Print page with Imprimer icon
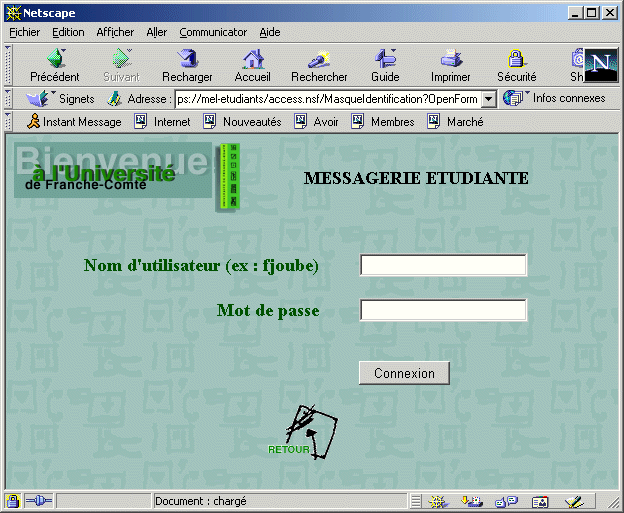The image size is (624, 513). click(x=451, y=59)
